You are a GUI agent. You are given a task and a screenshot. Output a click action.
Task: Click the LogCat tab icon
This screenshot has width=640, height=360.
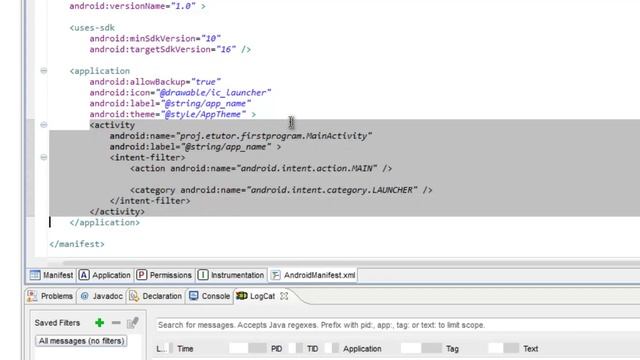pos(242,296)
